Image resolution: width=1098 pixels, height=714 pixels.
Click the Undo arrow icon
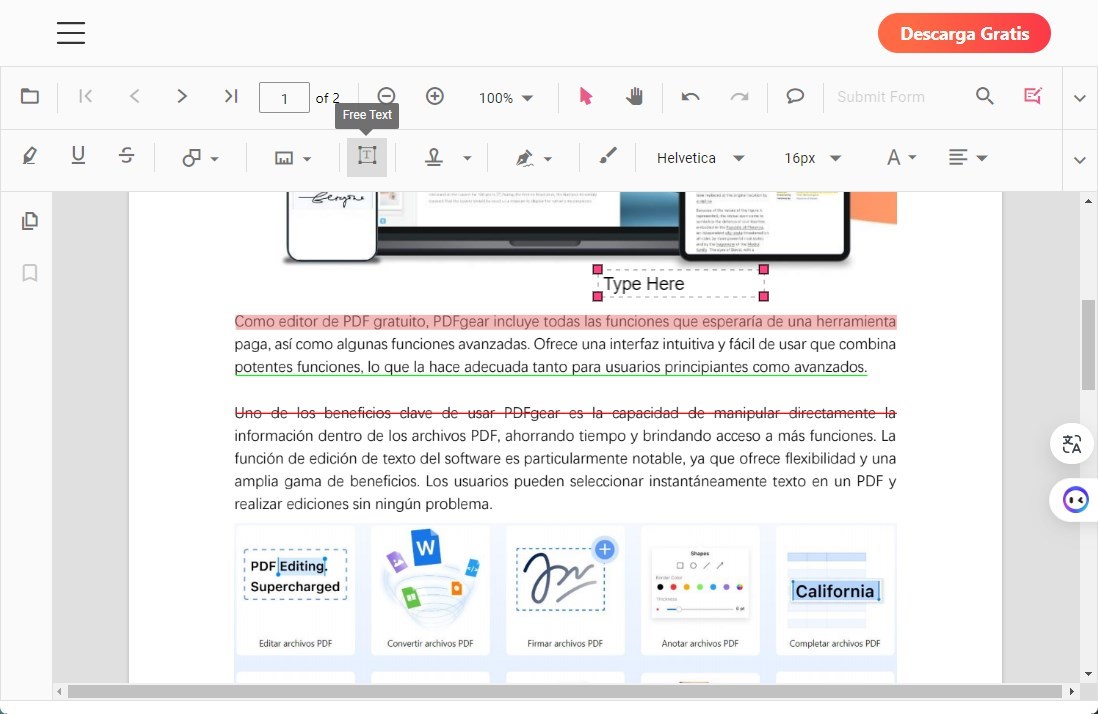point(691,96)
